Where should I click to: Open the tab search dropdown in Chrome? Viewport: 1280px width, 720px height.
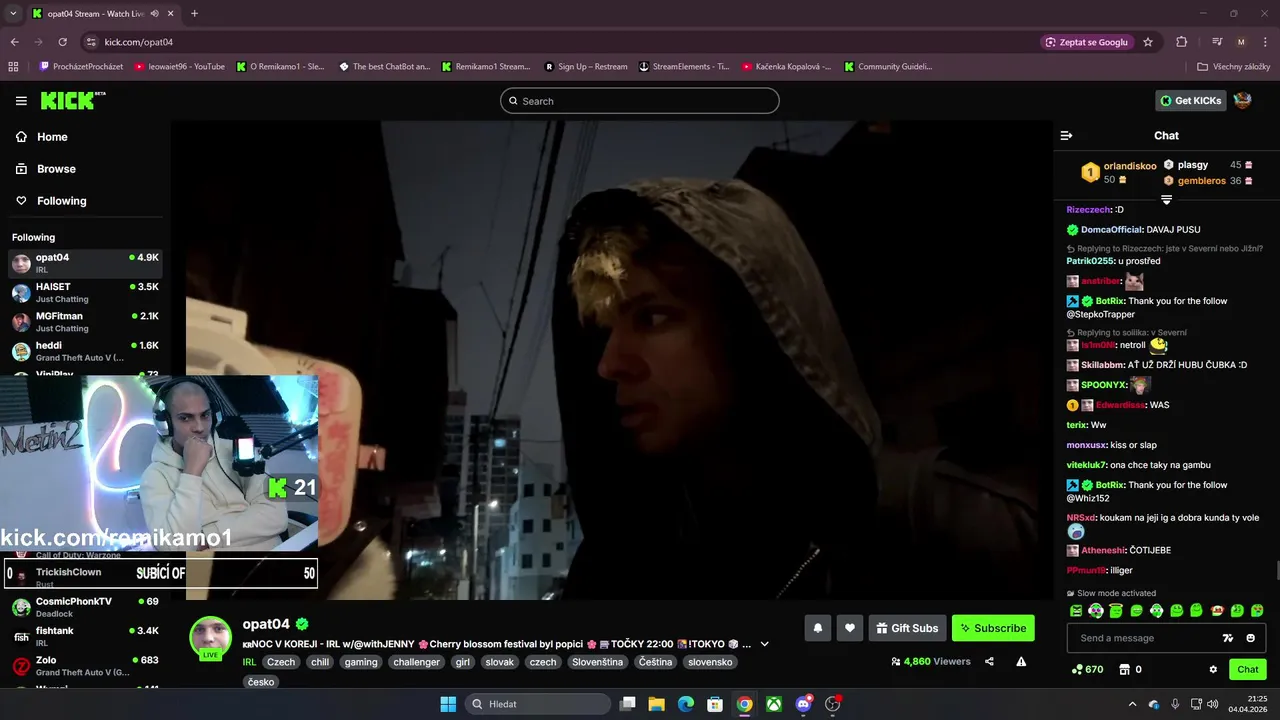click(13, 14)
